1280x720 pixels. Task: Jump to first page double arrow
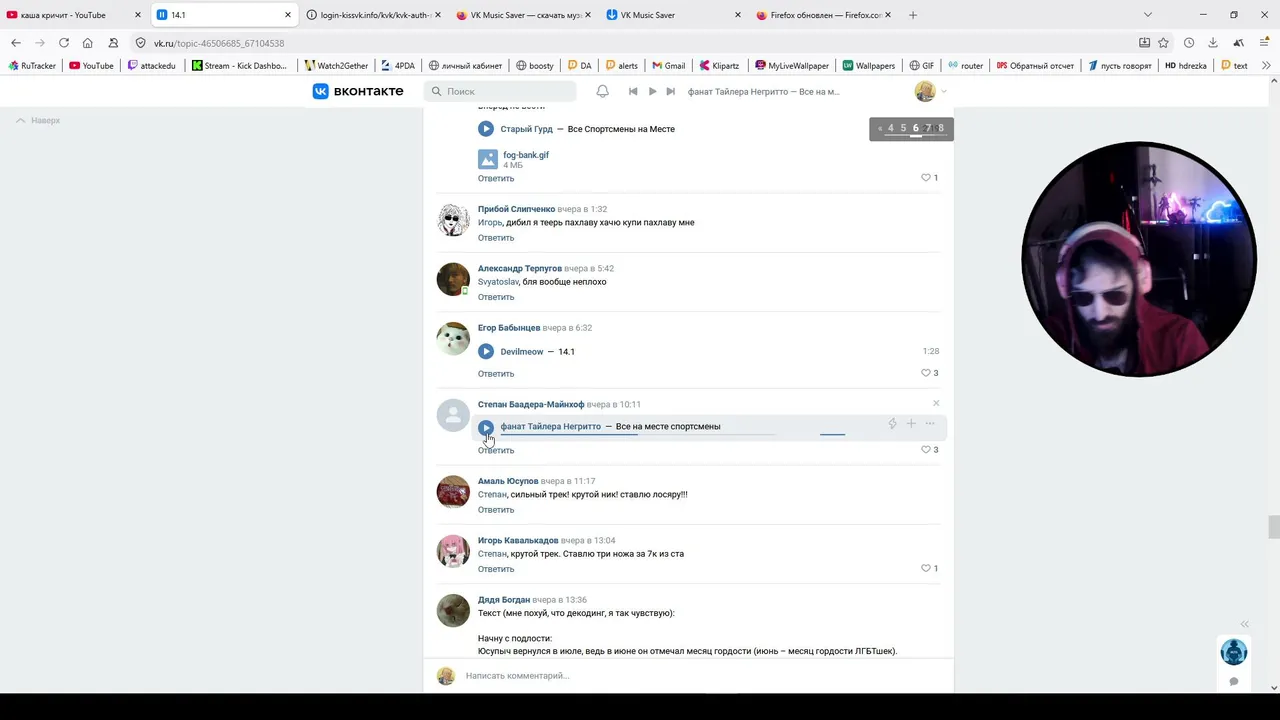click(x=880, y=128)
